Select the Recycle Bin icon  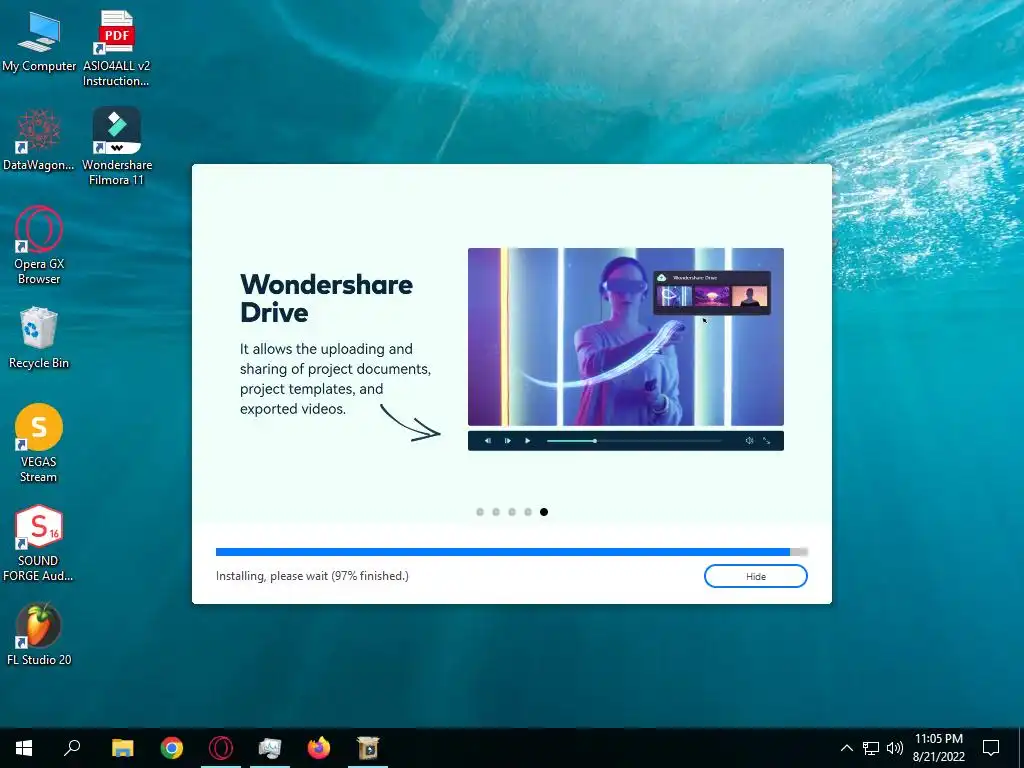pos(39,338)
